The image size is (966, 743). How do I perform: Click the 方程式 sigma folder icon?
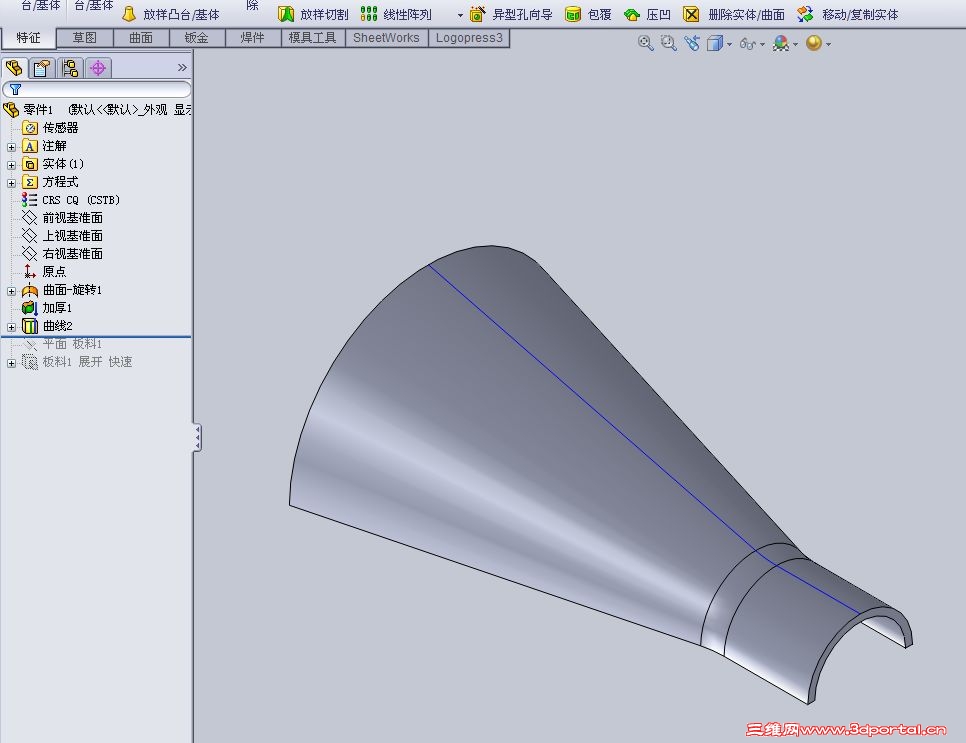(x=30, y=182)
